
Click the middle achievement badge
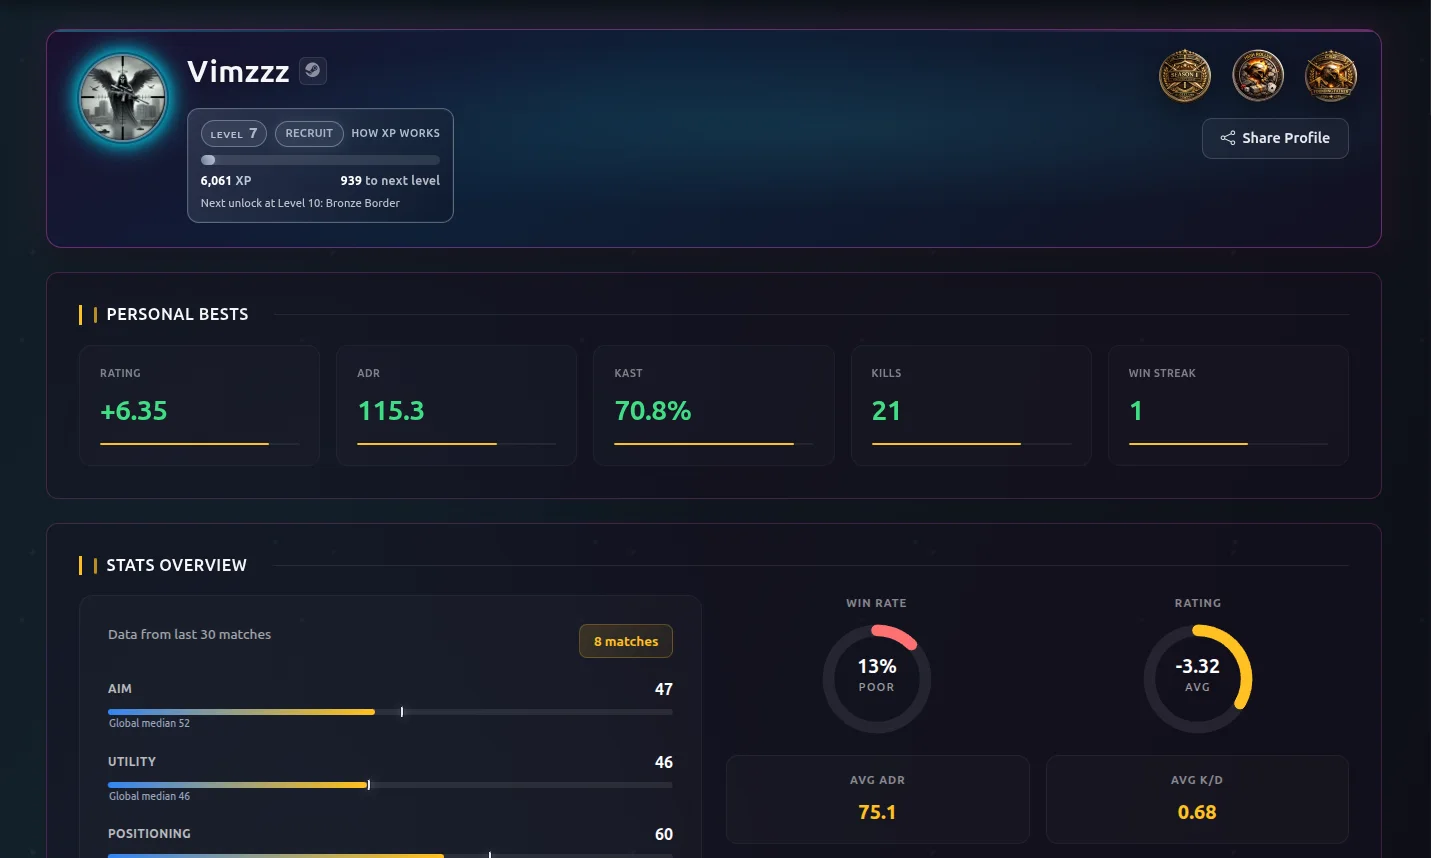click(x=1257, y=76)
